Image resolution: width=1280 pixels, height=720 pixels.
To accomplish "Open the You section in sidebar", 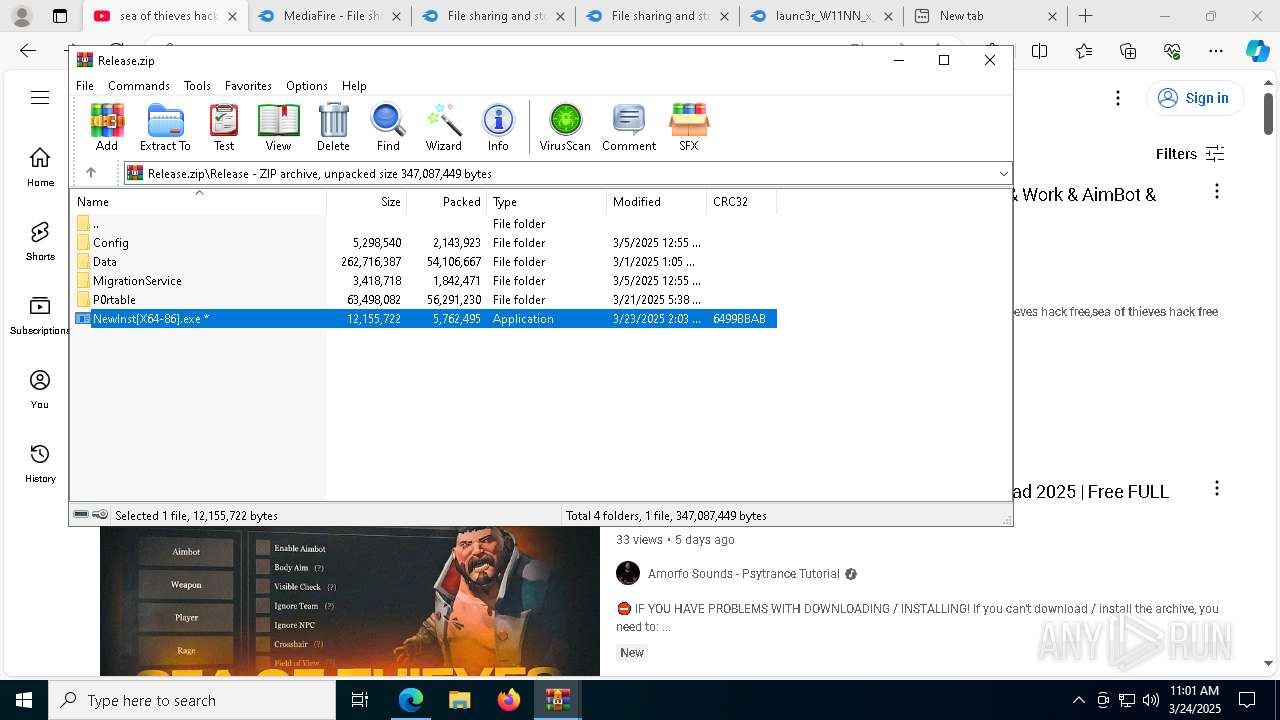I will tap(40, 389).
